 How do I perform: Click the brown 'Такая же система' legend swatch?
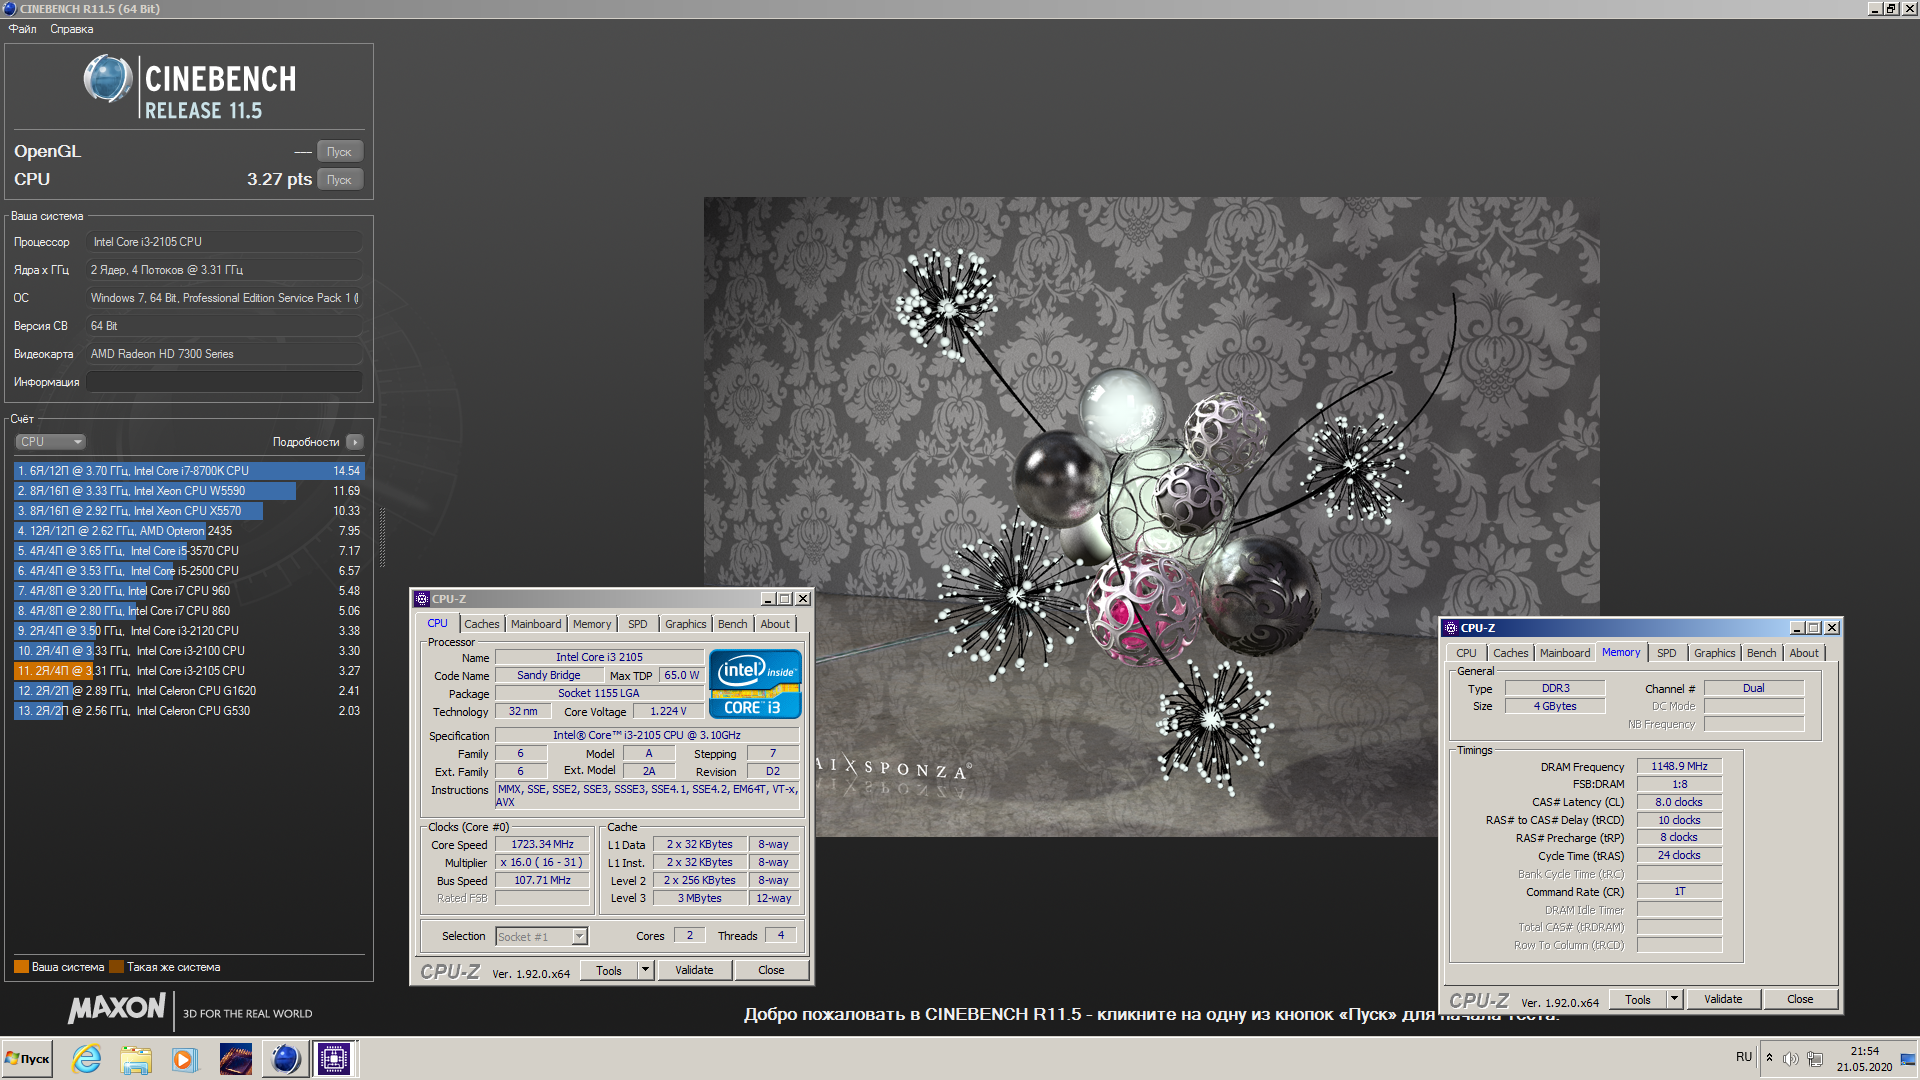tap(116, 967)
